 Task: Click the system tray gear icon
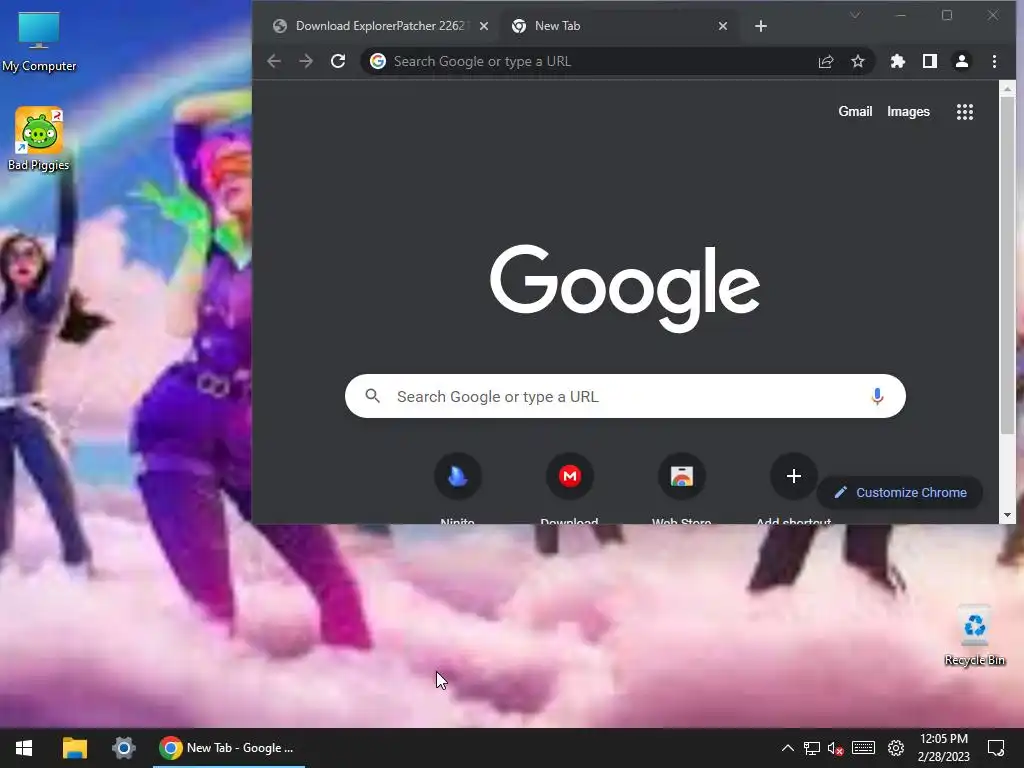coord(896,748)
